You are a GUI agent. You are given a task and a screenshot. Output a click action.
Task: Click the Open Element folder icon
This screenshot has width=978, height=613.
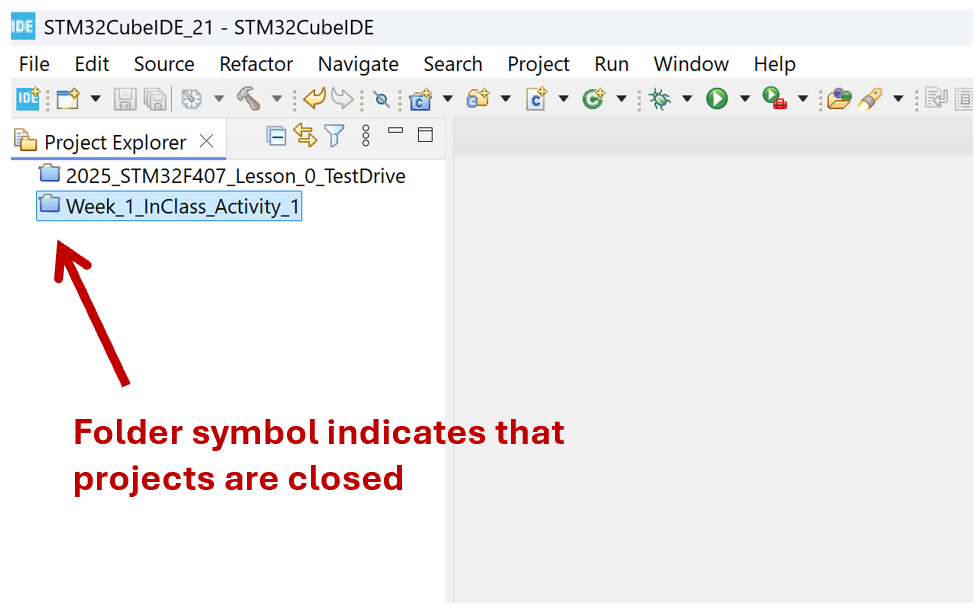coord(839,99)
